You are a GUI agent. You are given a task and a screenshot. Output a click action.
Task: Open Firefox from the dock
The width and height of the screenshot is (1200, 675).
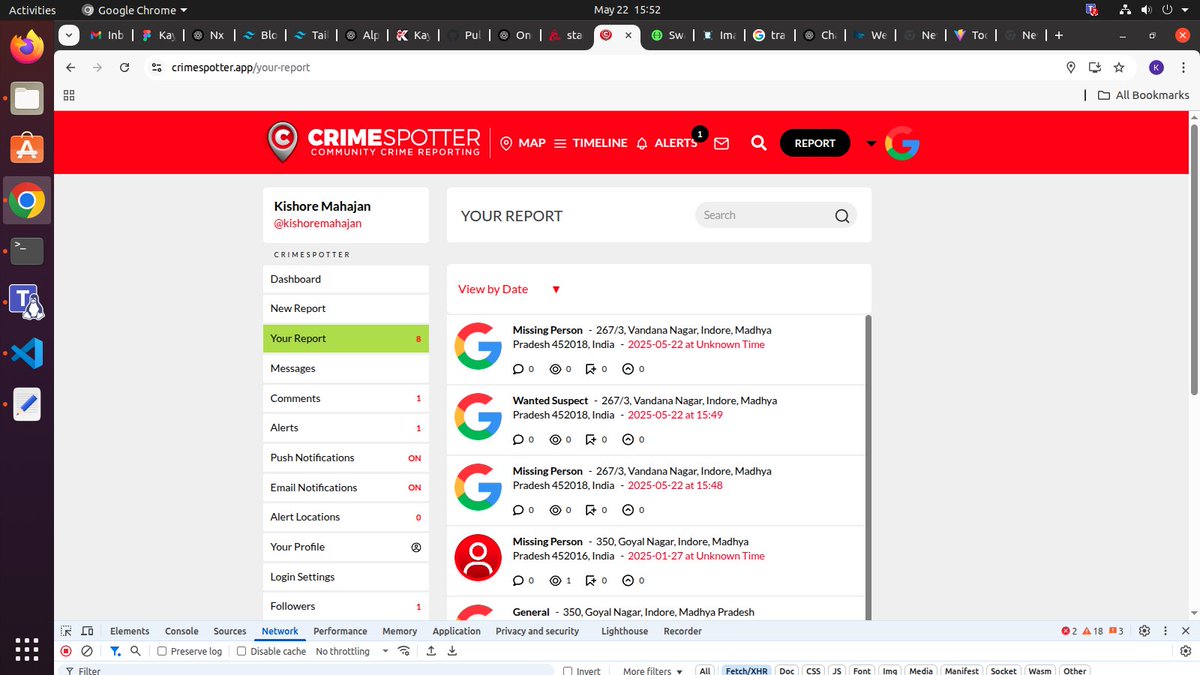coord(27,47)
